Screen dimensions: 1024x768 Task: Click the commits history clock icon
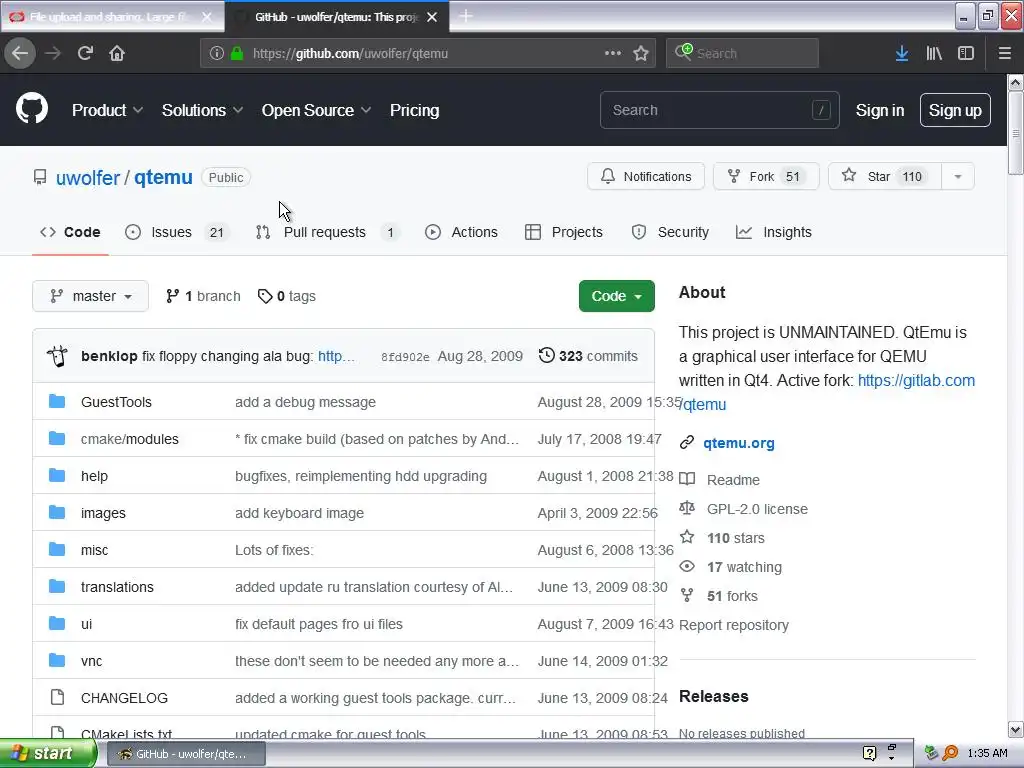pyautogui.click(x=547, y=355)
